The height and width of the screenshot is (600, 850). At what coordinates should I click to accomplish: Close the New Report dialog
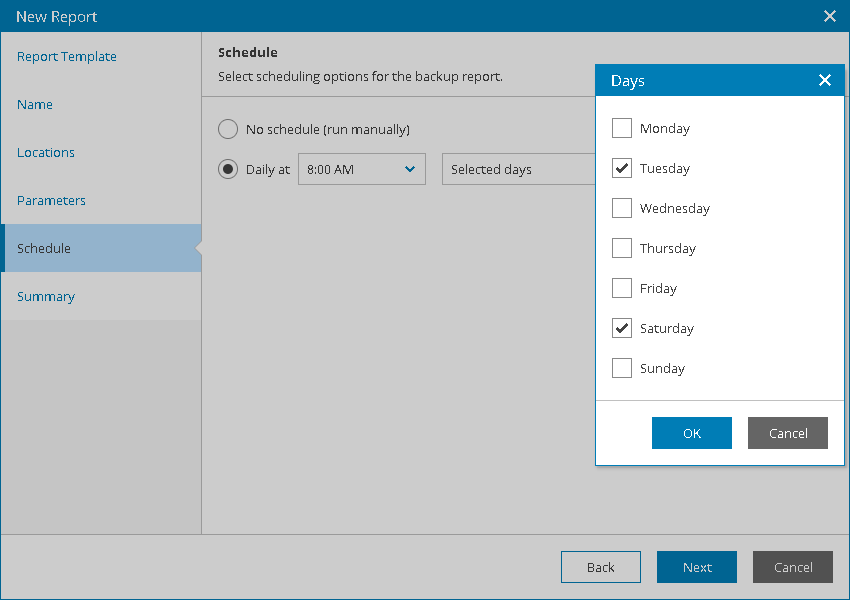[829, 16]
